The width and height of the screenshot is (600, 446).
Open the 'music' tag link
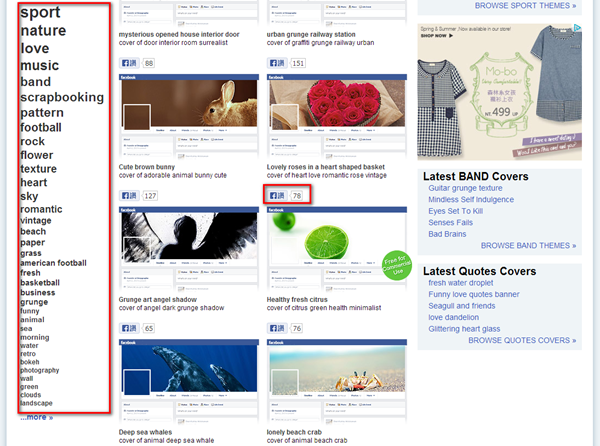pyautogui.click(x=40, y=65)
